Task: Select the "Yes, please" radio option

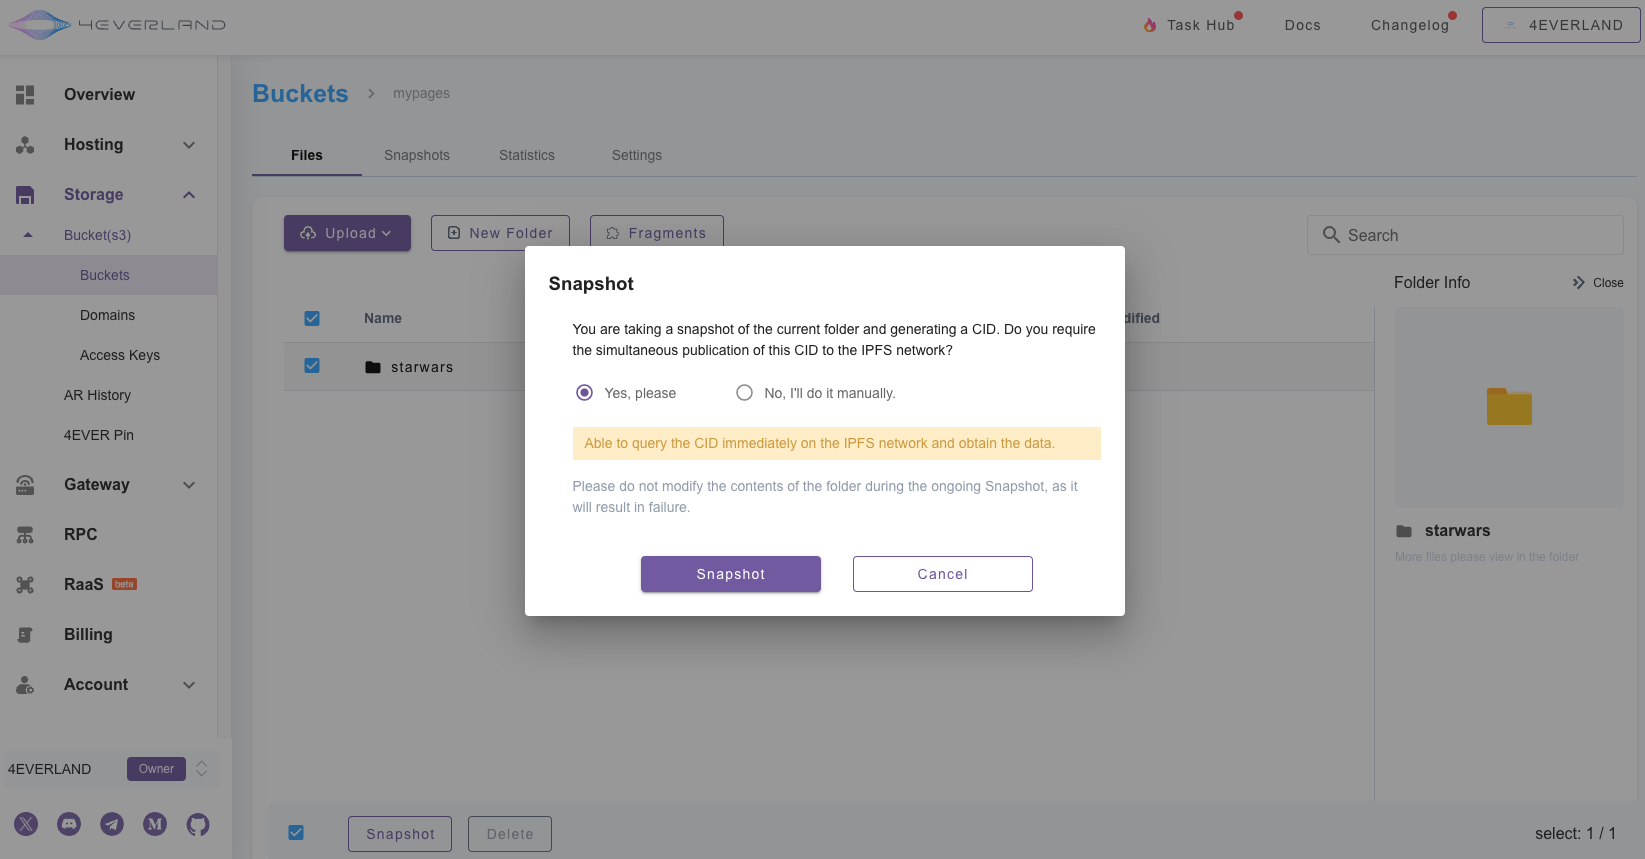Action: pyautogui.click(x=585, y=393)
